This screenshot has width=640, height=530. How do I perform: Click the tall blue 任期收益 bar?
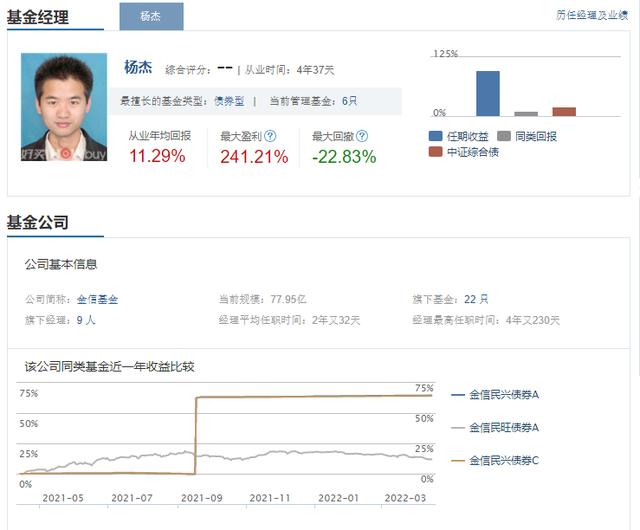point(487,93)
